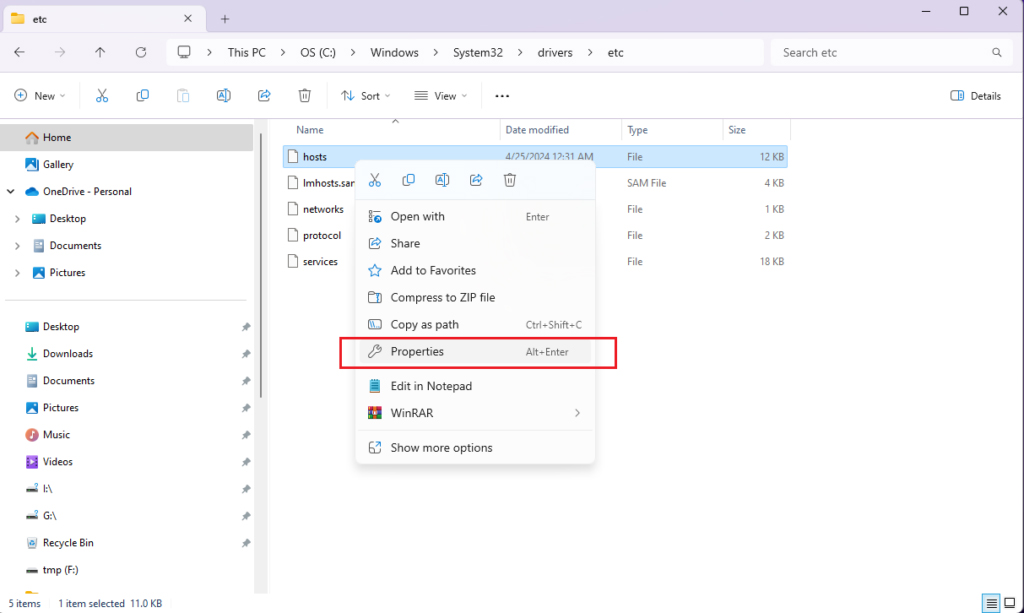The image size is (1024, 613).
Task: Go up one folder level
Action: click(x=100, y=52)
